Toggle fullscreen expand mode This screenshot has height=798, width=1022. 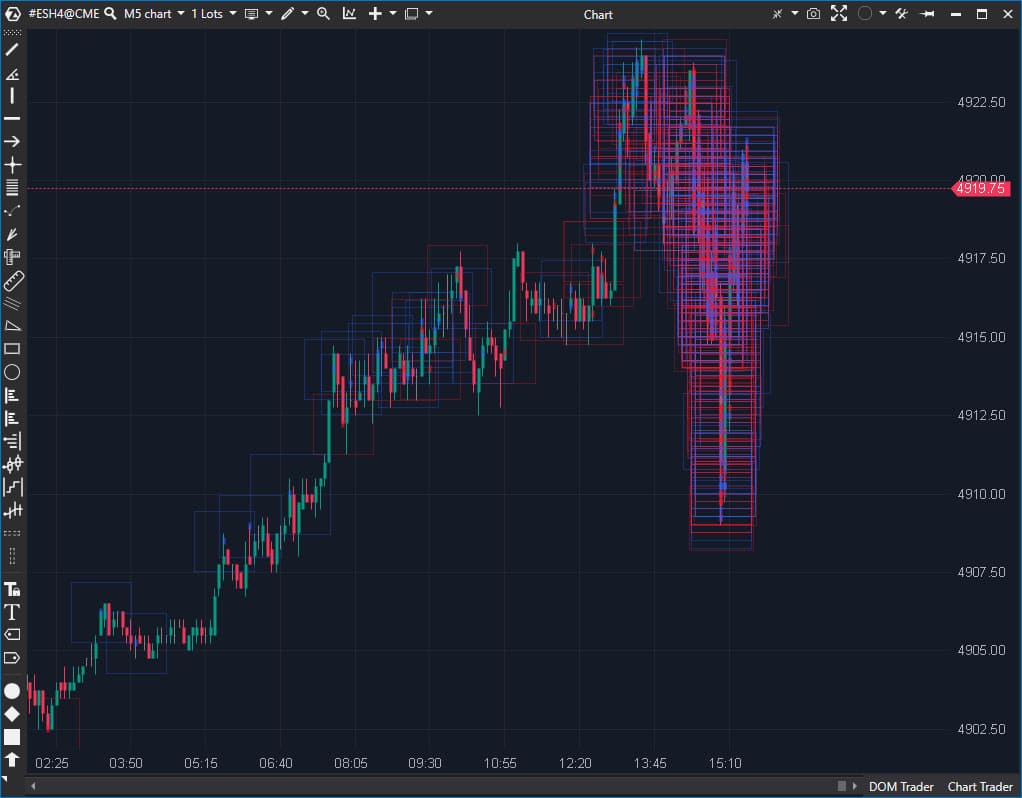tap(839, 14)
